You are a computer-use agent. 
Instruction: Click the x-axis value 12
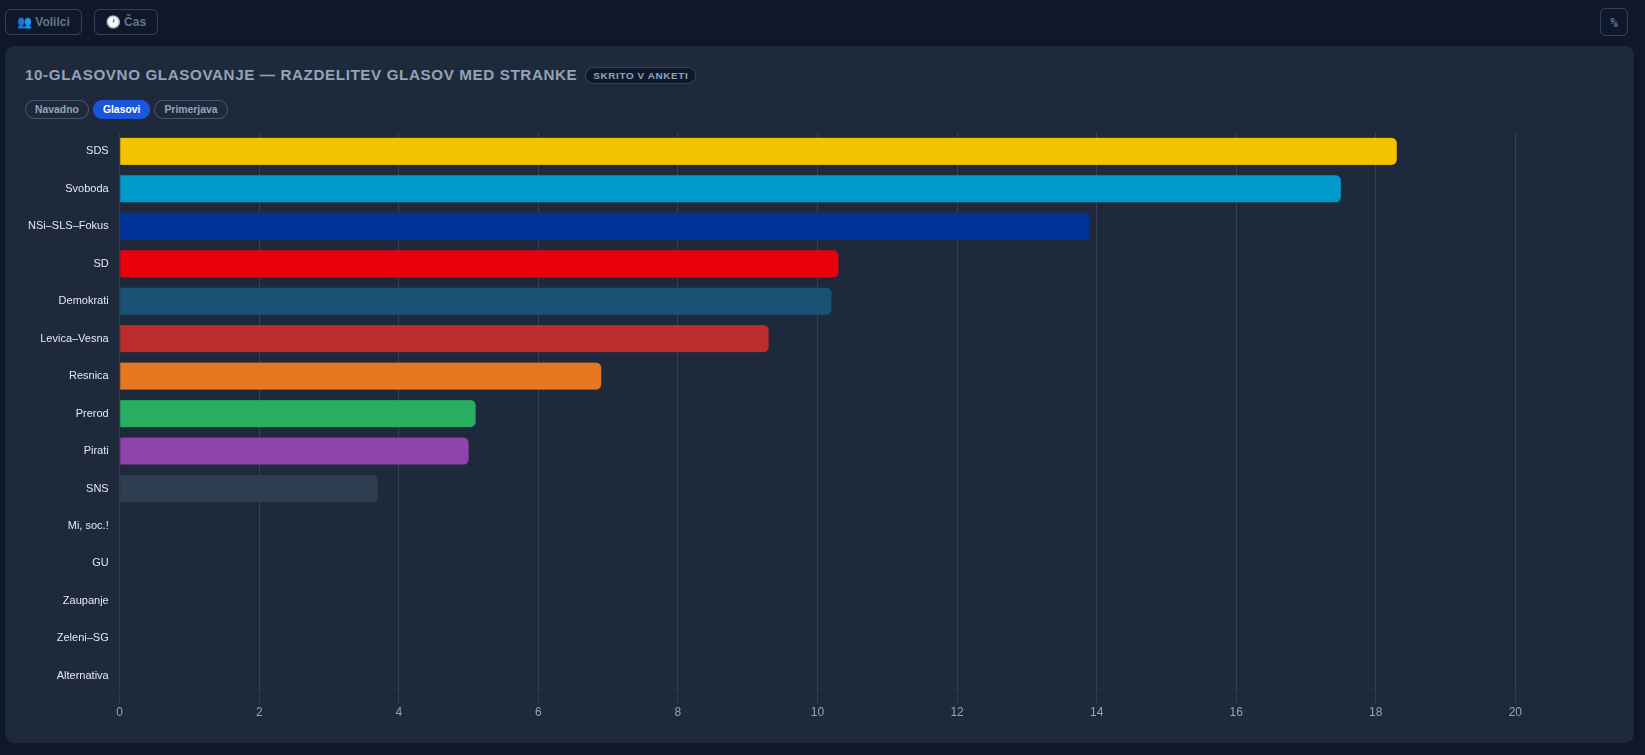coord(957,712)
